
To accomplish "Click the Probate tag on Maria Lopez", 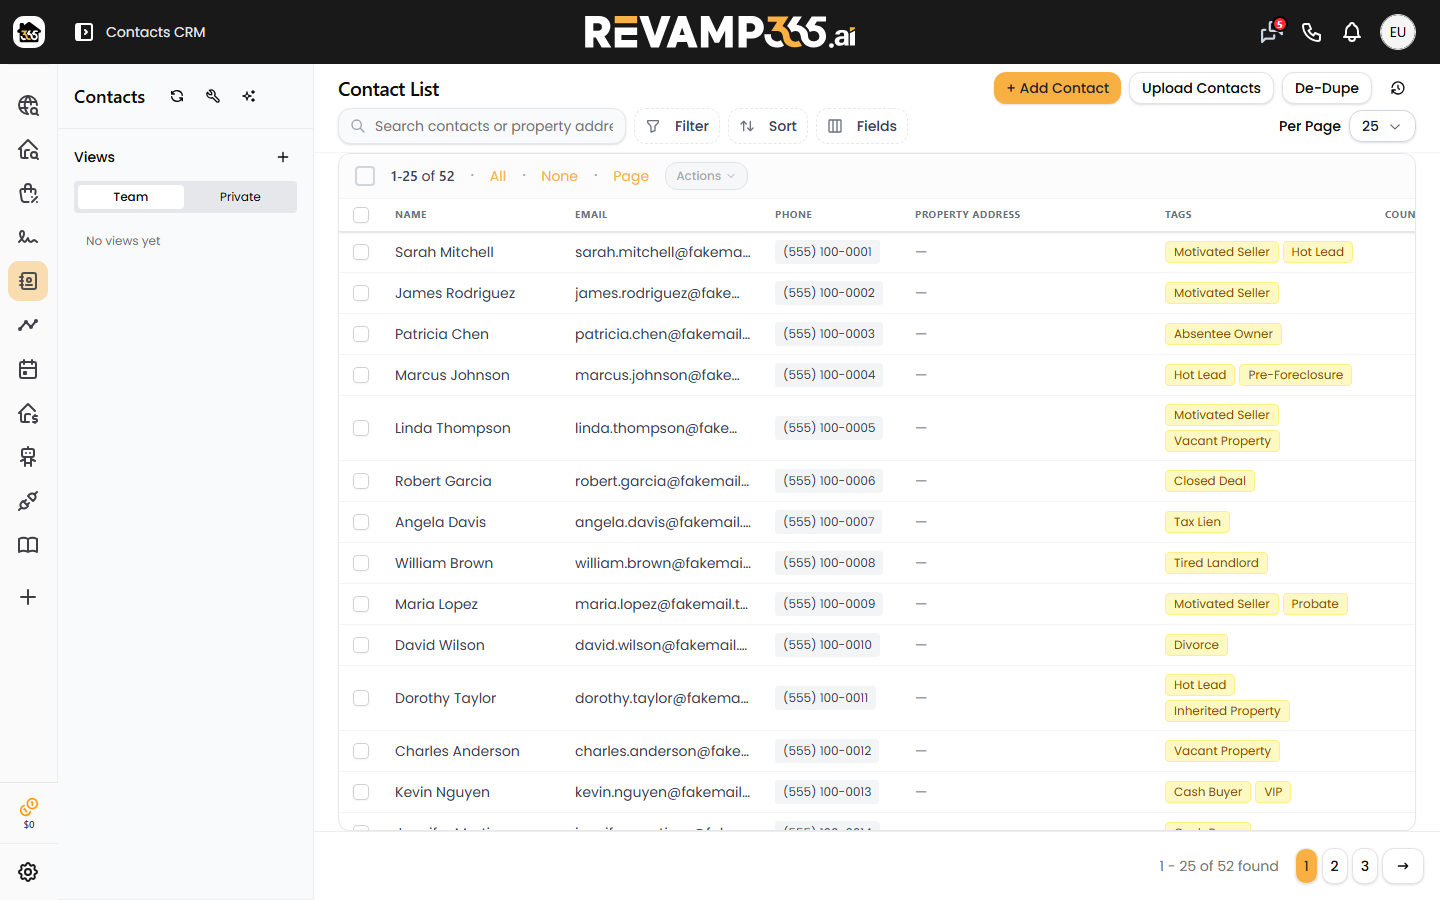I will (x=1315, y=604).
